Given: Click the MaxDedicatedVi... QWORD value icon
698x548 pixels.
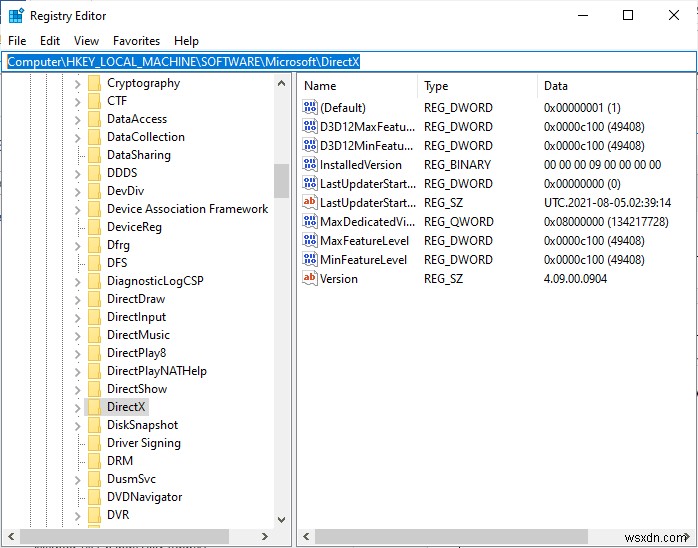Looking at the screenshot, I should (x=309, y=221).
